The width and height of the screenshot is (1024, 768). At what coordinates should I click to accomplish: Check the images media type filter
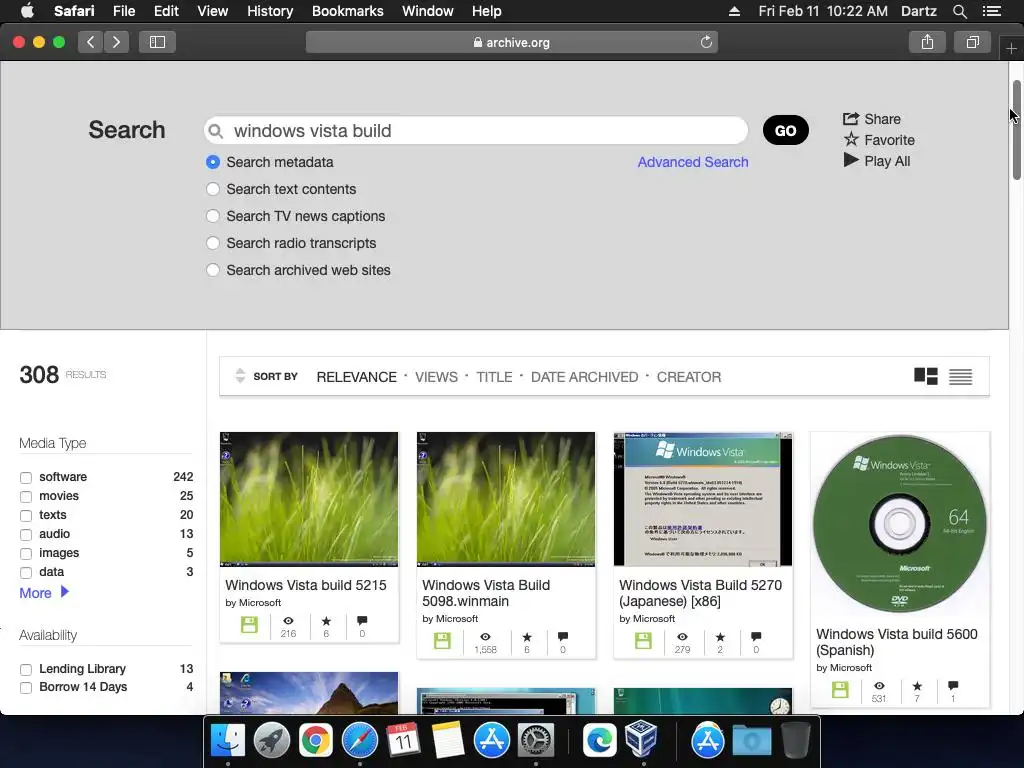(26, 554)
